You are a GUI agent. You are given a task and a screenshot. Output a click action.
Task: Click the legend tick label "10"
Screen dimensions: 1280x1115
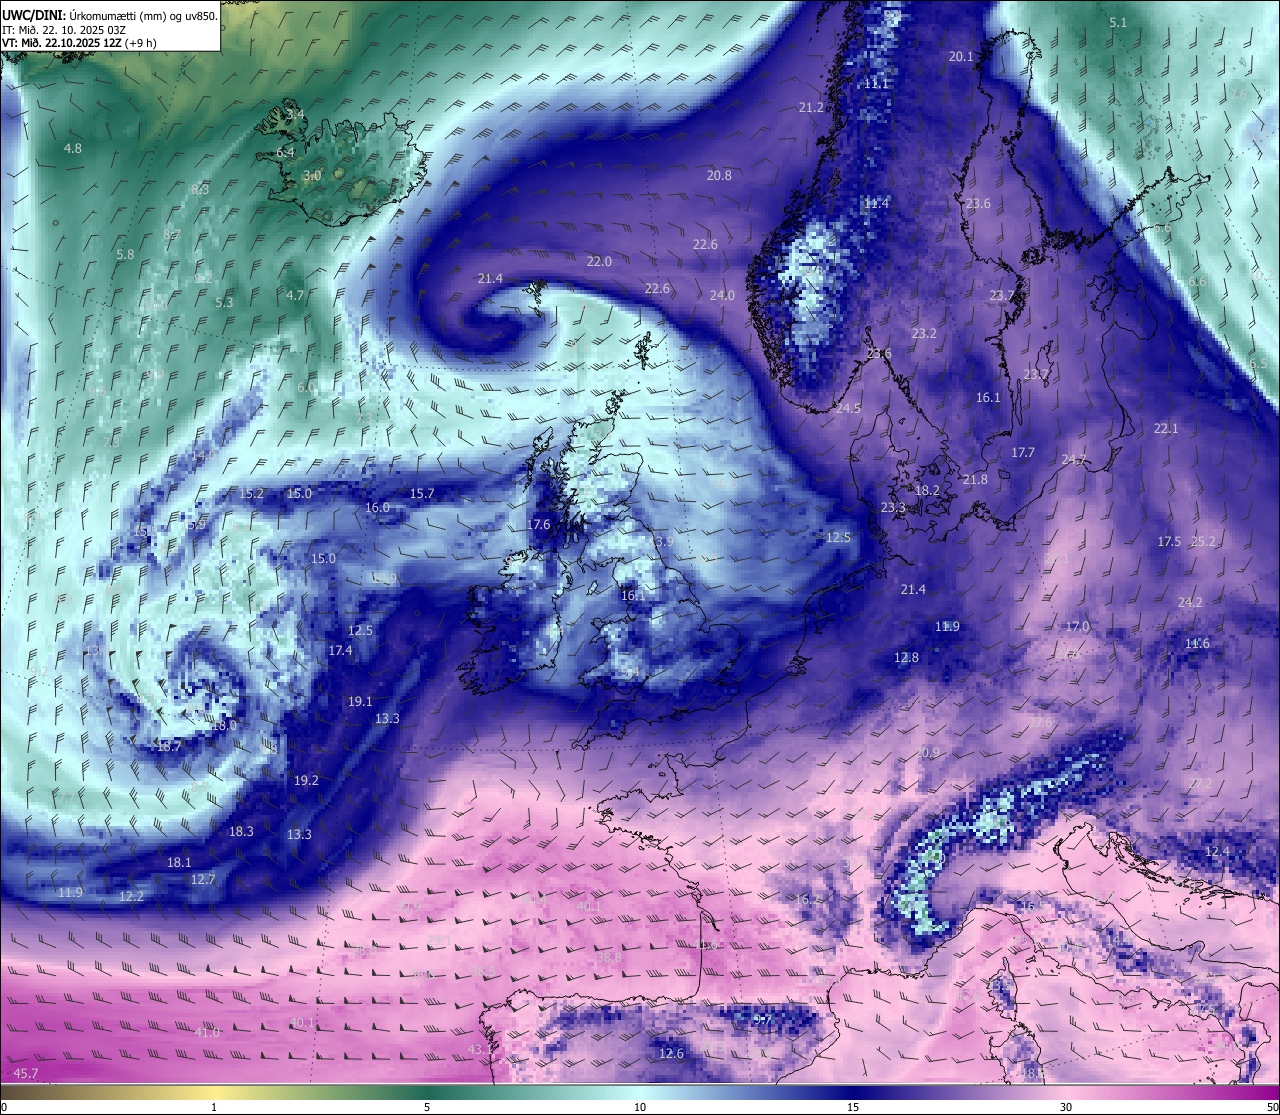tap(640, 1107)
